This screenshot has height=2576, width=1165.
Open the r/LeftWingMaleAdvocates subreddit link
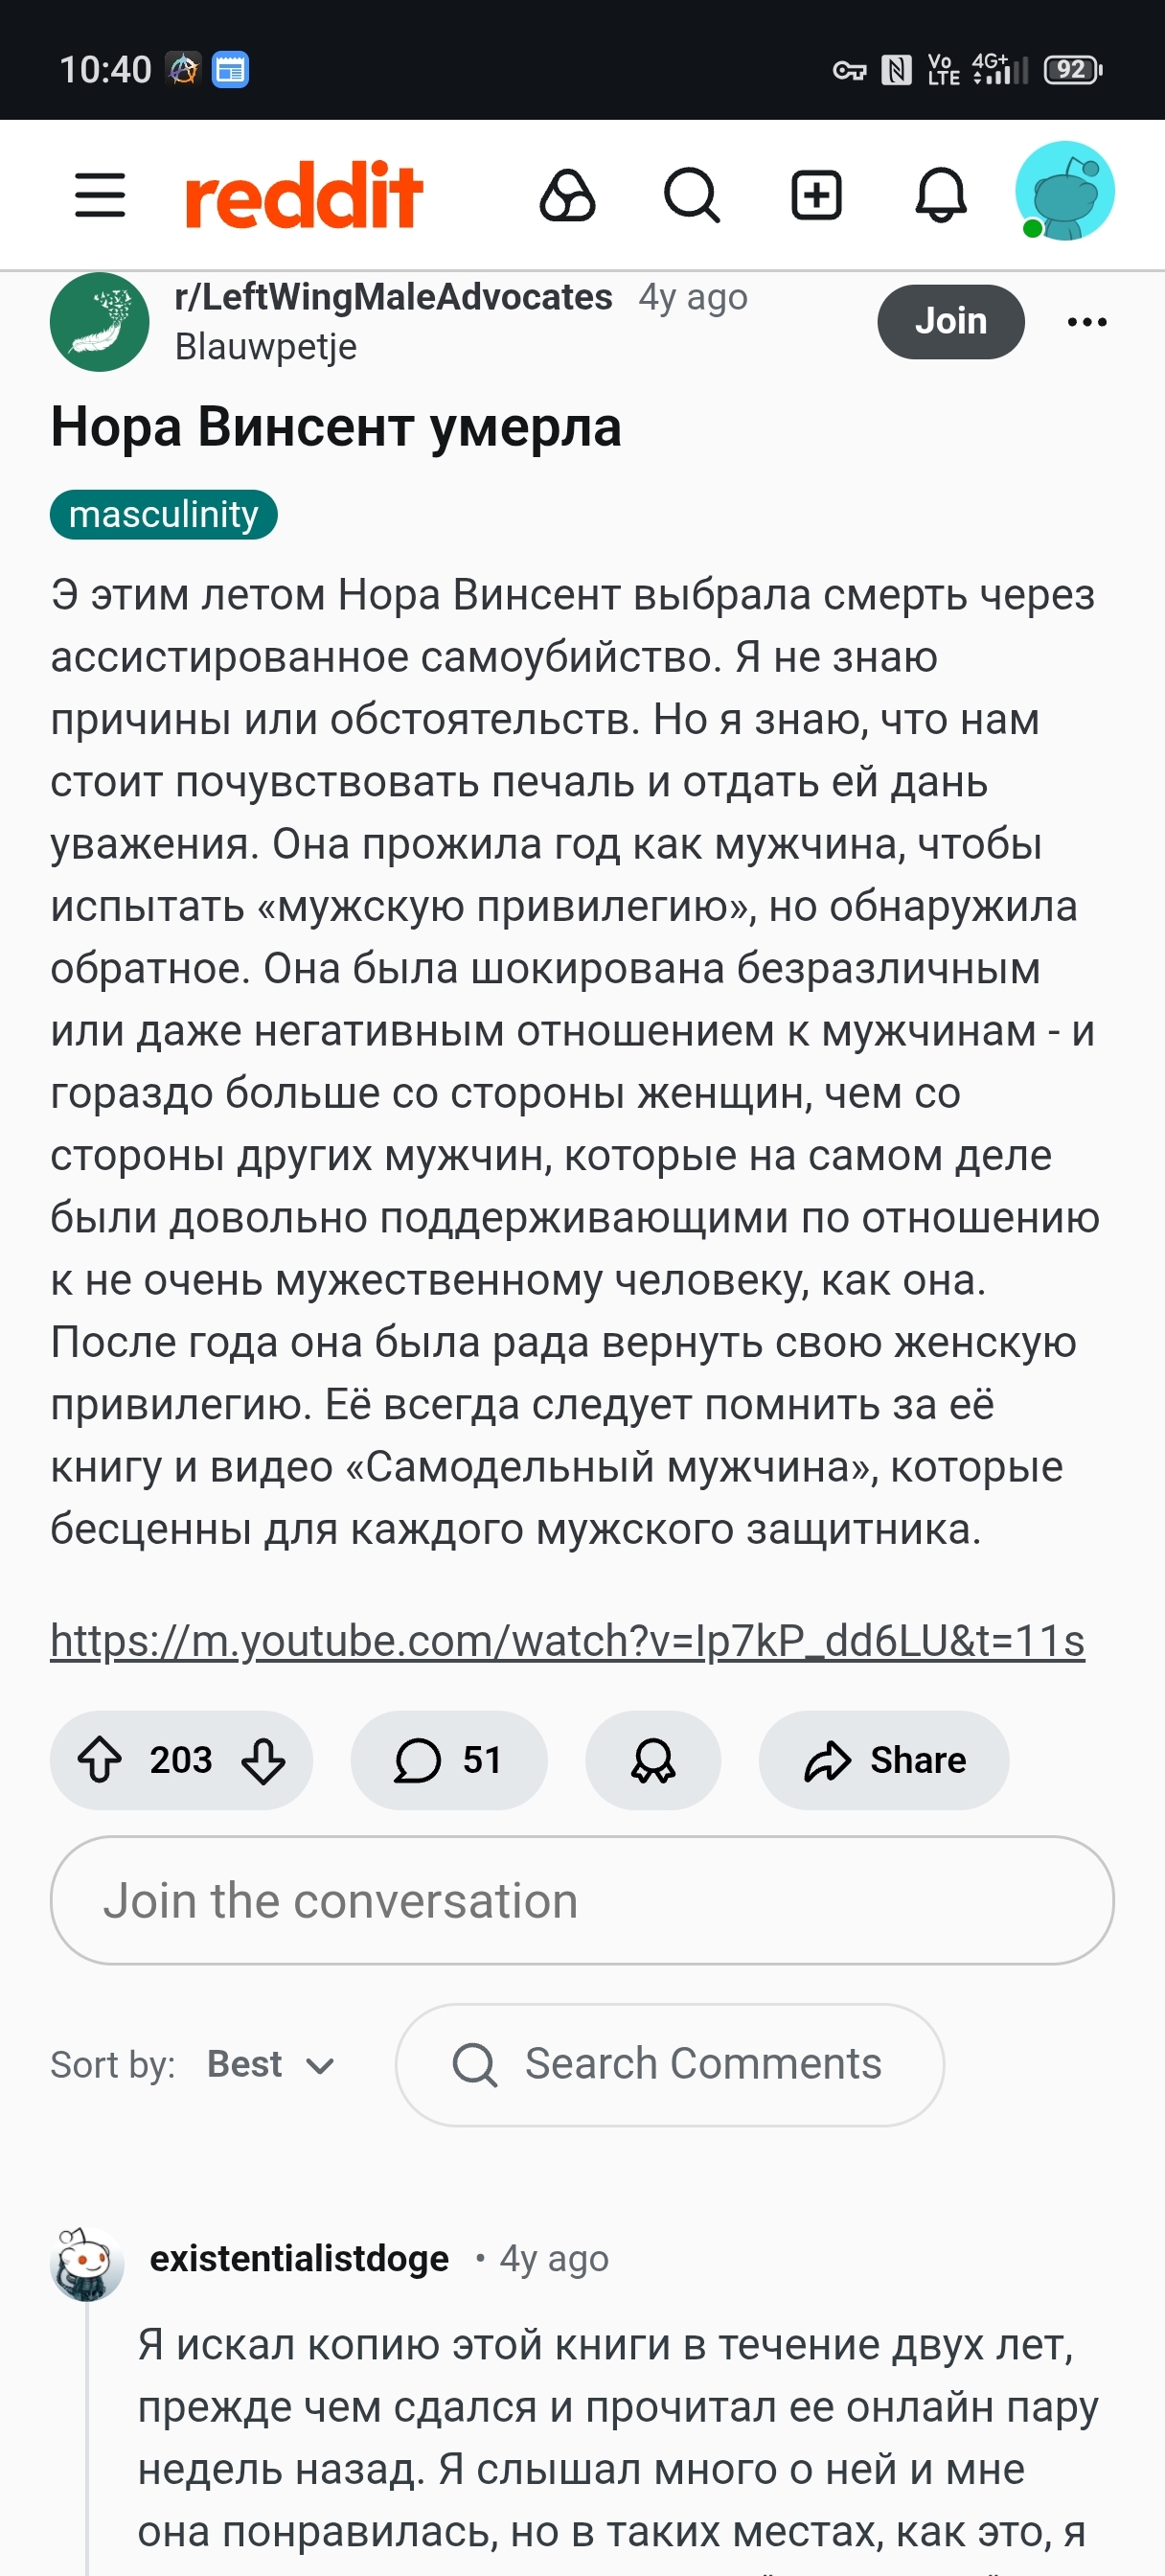pyautogui.click(x=394, y=297)
